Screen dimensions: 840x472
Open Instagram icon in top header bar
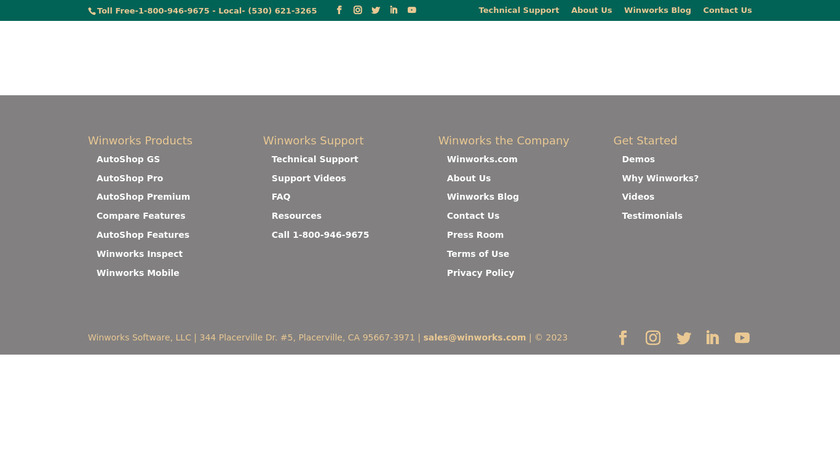(357, 10)
